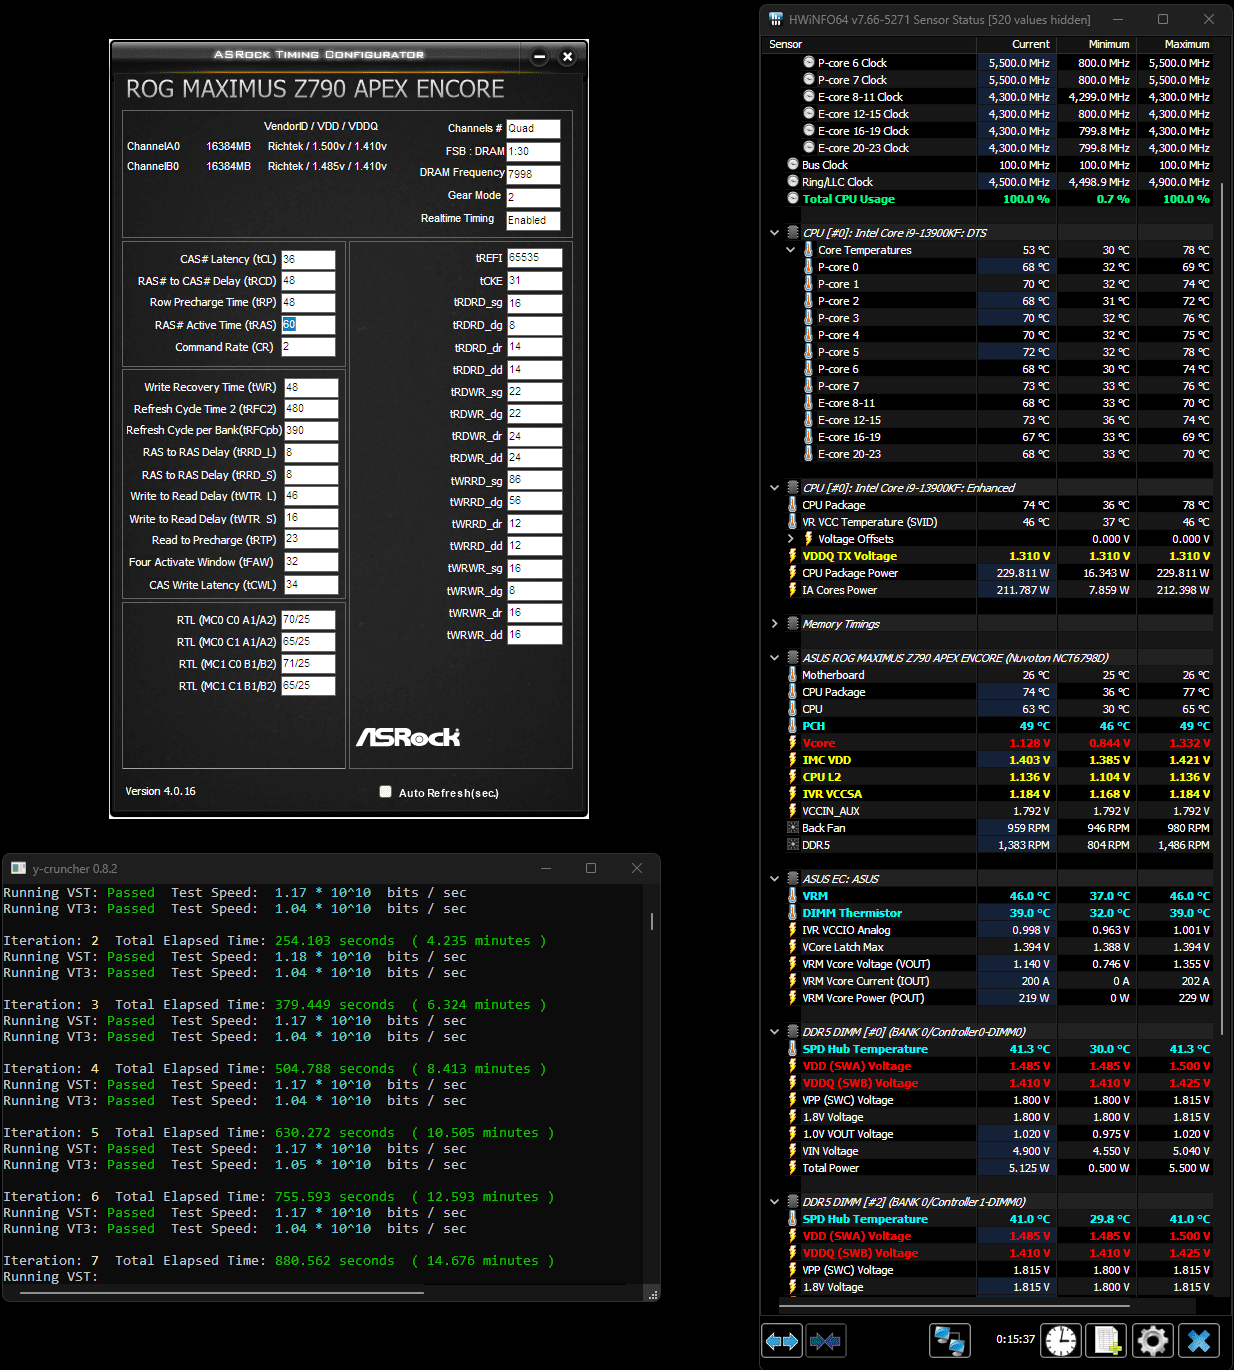
Task: Click the Gear Mode value field
Action: click(x=533, y=197)
